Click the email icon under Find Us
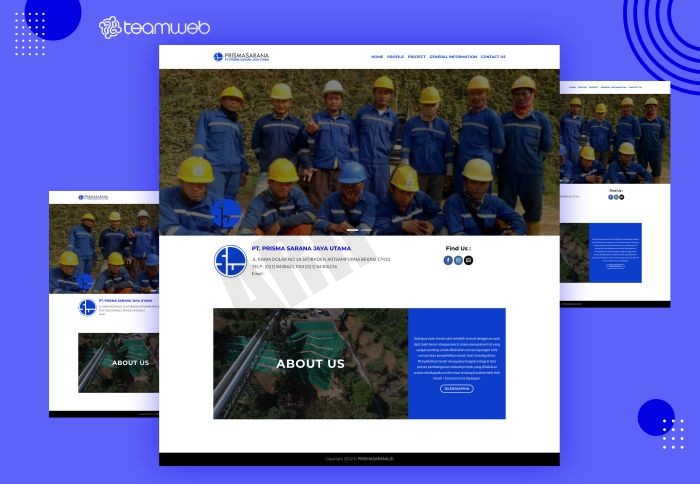Image resolution: width=700 pixels, height=484 pixels. (x=468, y=260)
